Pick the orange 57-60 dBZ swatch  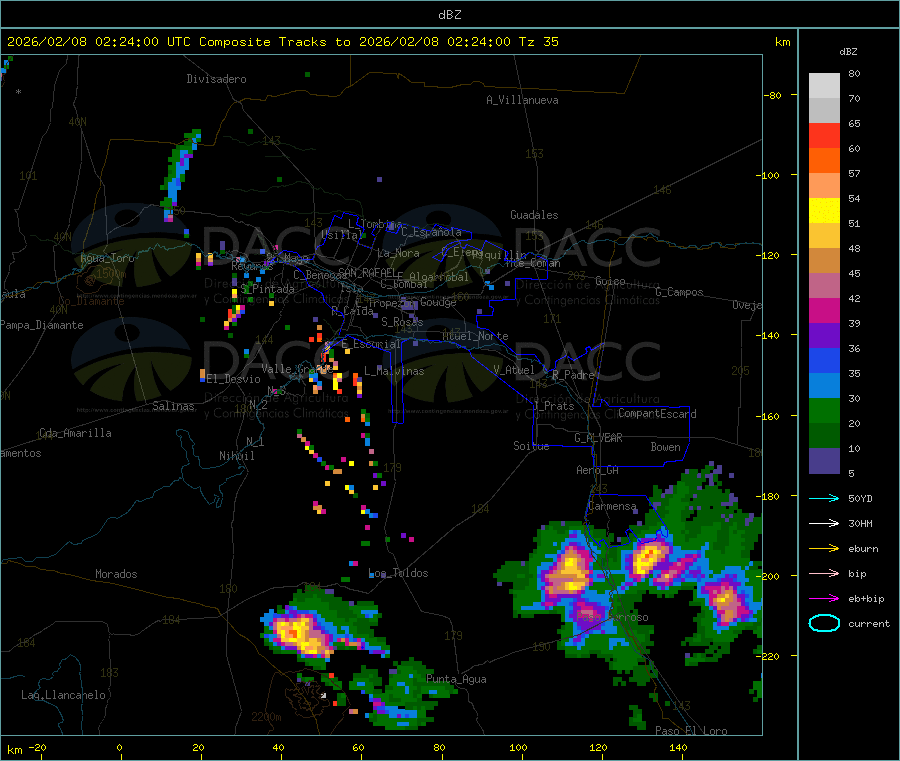point(824,161)
